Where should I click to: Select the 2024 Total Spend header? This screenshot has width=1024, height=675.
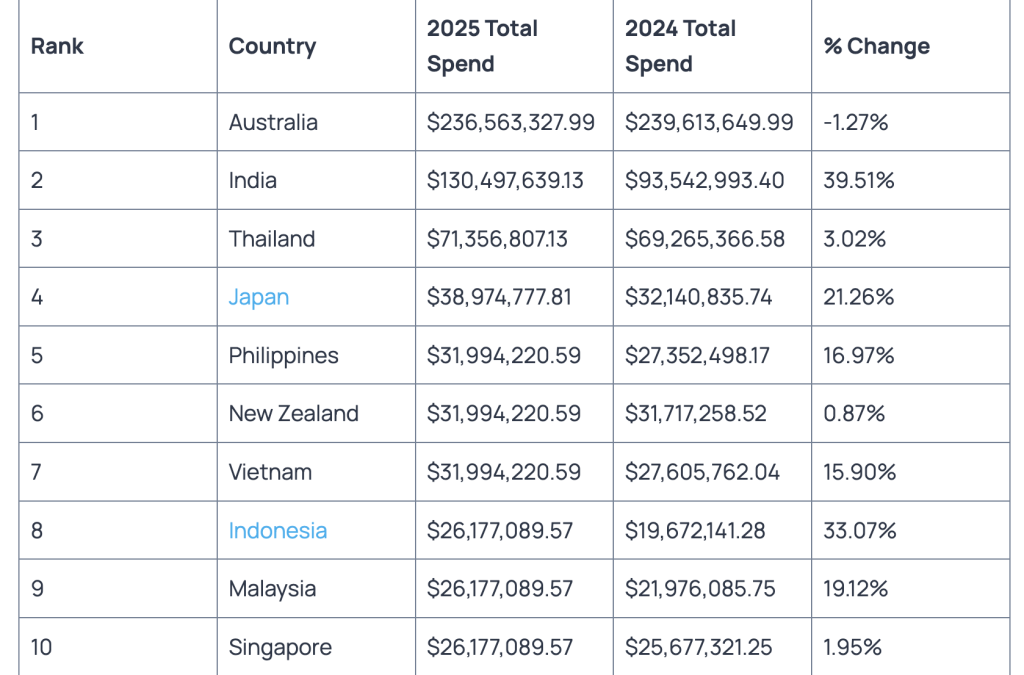click(x=680, y=46)
